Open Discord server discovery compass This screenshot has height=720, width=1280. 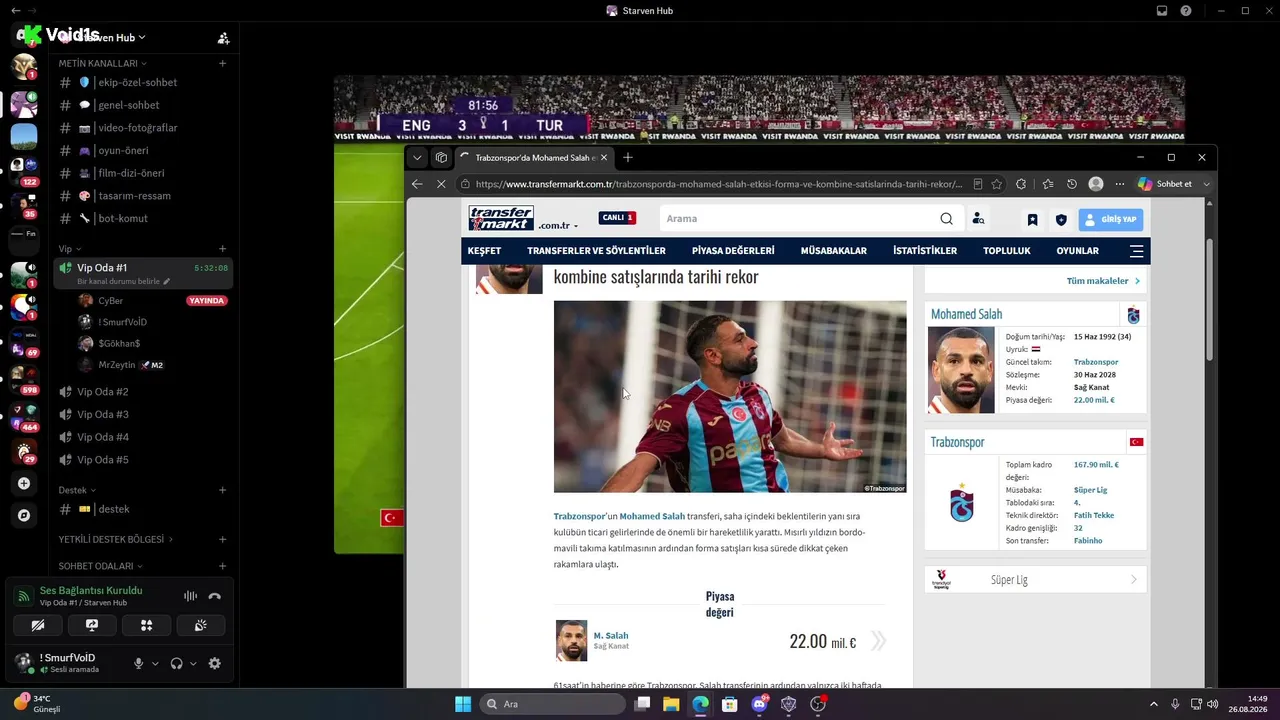click(24, 516)
